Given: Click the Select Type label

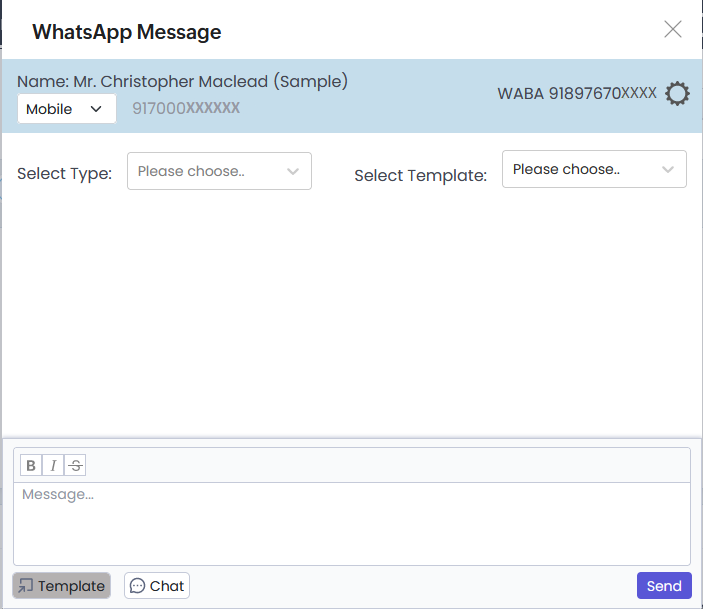Looking at the screenshot, I should tap(65, 174).
